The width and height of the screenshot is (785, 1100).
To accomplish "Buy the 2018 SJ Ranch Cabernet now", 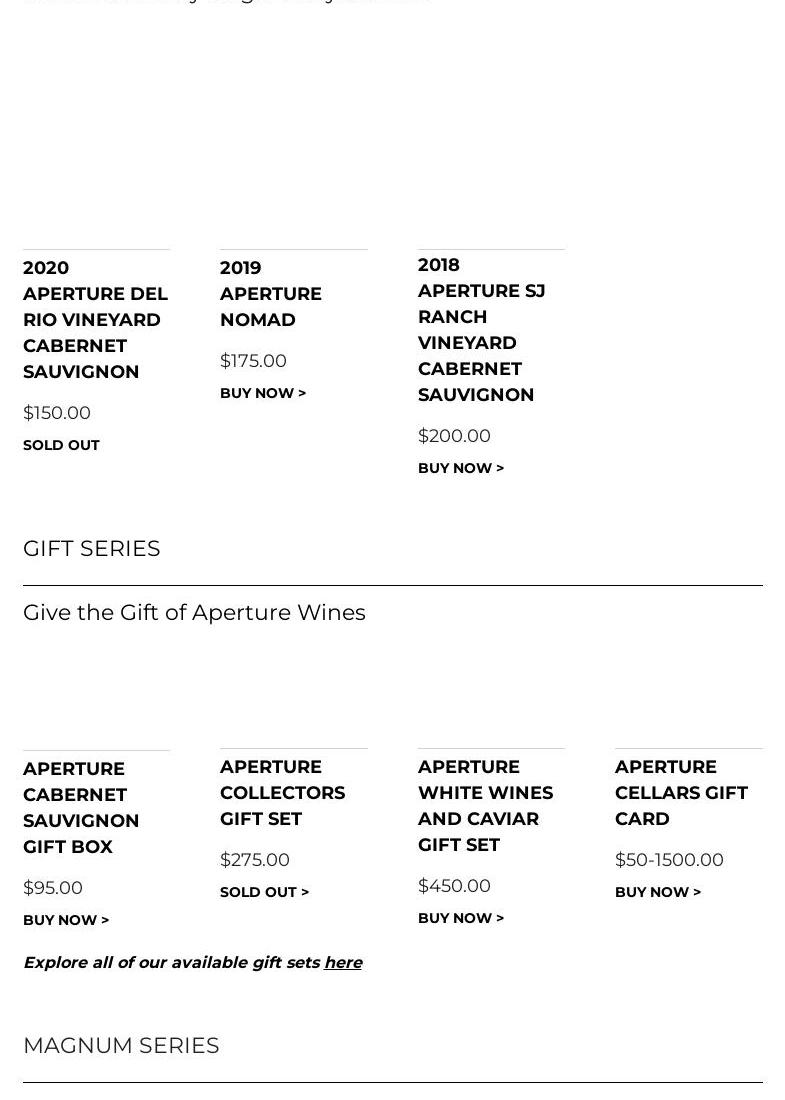I will click(x=461, y=468).
